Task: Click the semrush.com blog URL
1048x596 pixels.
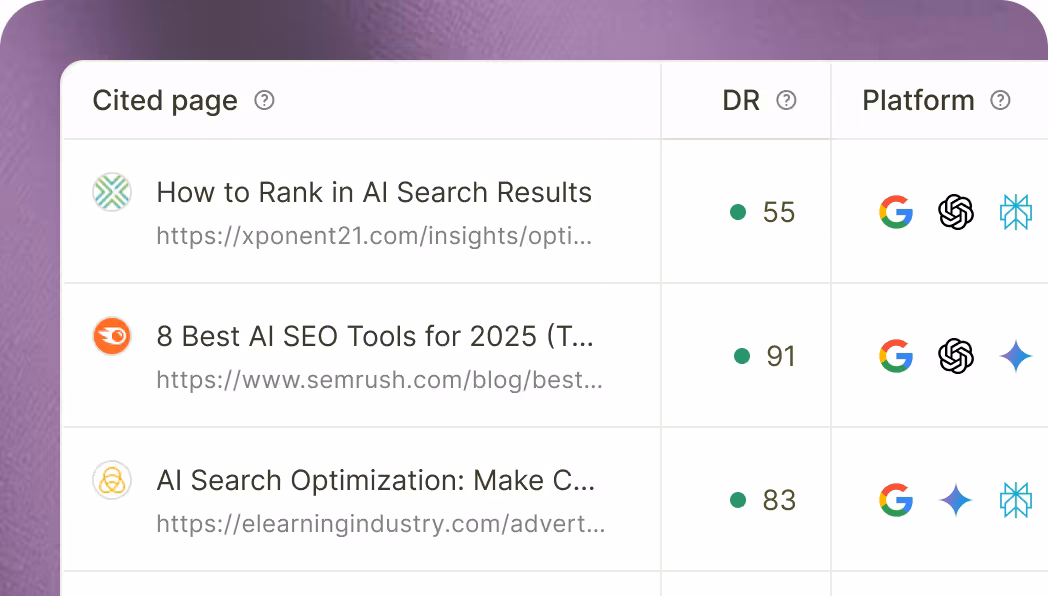Action: pos(379,381)
